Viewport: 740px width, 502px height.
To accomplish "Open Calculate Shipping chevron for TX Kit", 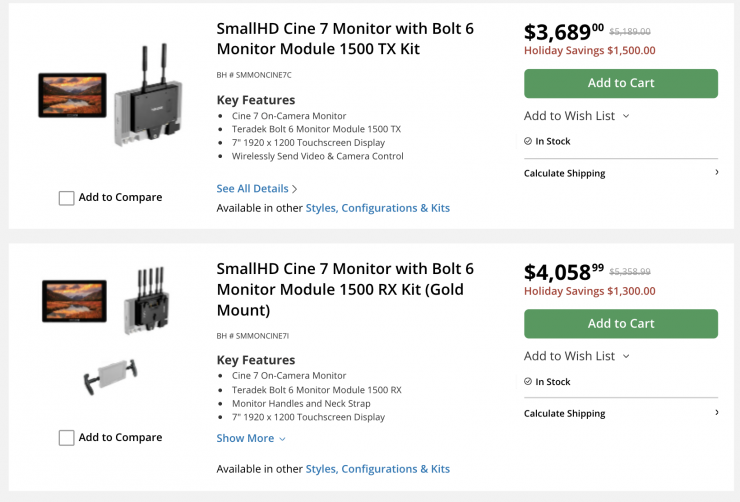I will click(716, 173).
